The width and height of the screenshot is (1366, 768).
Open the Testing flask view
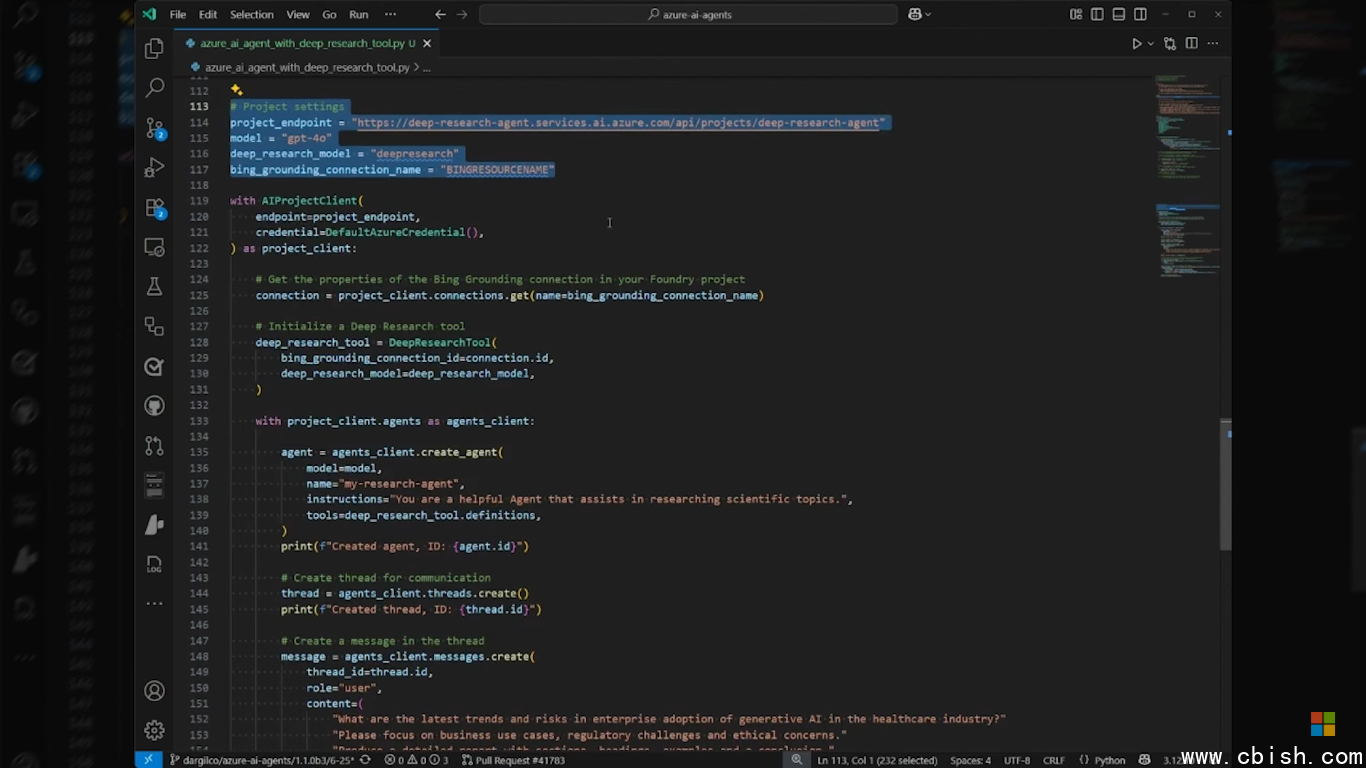(x=154, y=286)
